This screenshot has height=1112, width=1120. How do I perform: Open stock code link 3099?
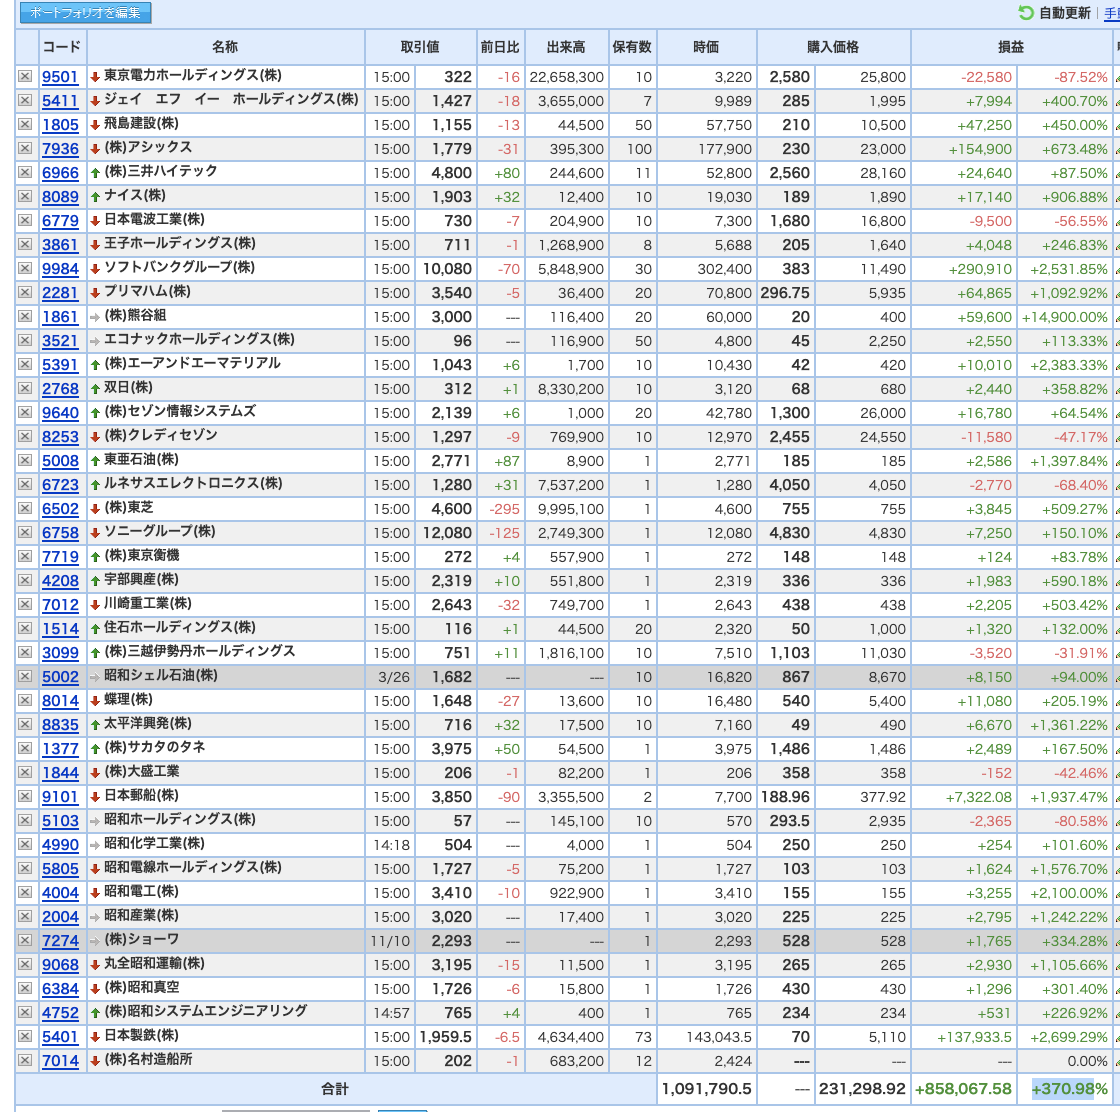[60, 653]
